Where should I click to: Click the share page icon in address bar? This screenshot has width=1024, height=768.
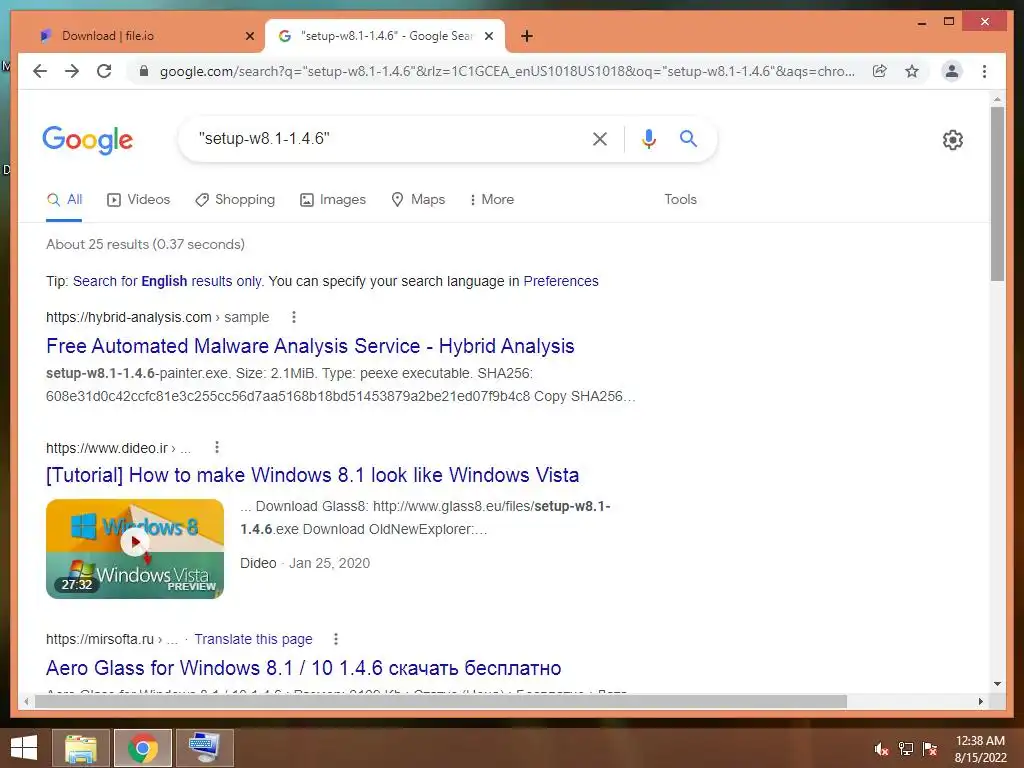(880, 71)
